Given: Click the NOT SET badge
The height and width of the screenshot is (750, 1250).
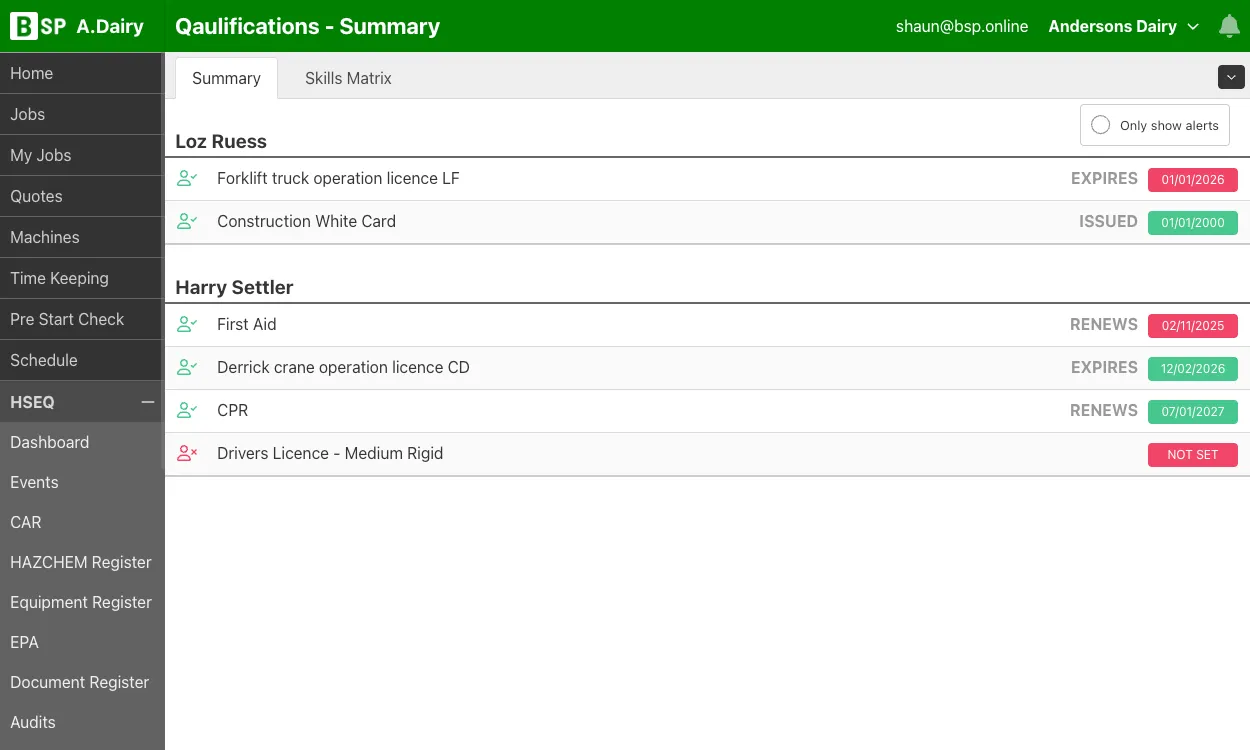Looking at the screenshot, I should pyautogui.click(x=1193, y=455).
